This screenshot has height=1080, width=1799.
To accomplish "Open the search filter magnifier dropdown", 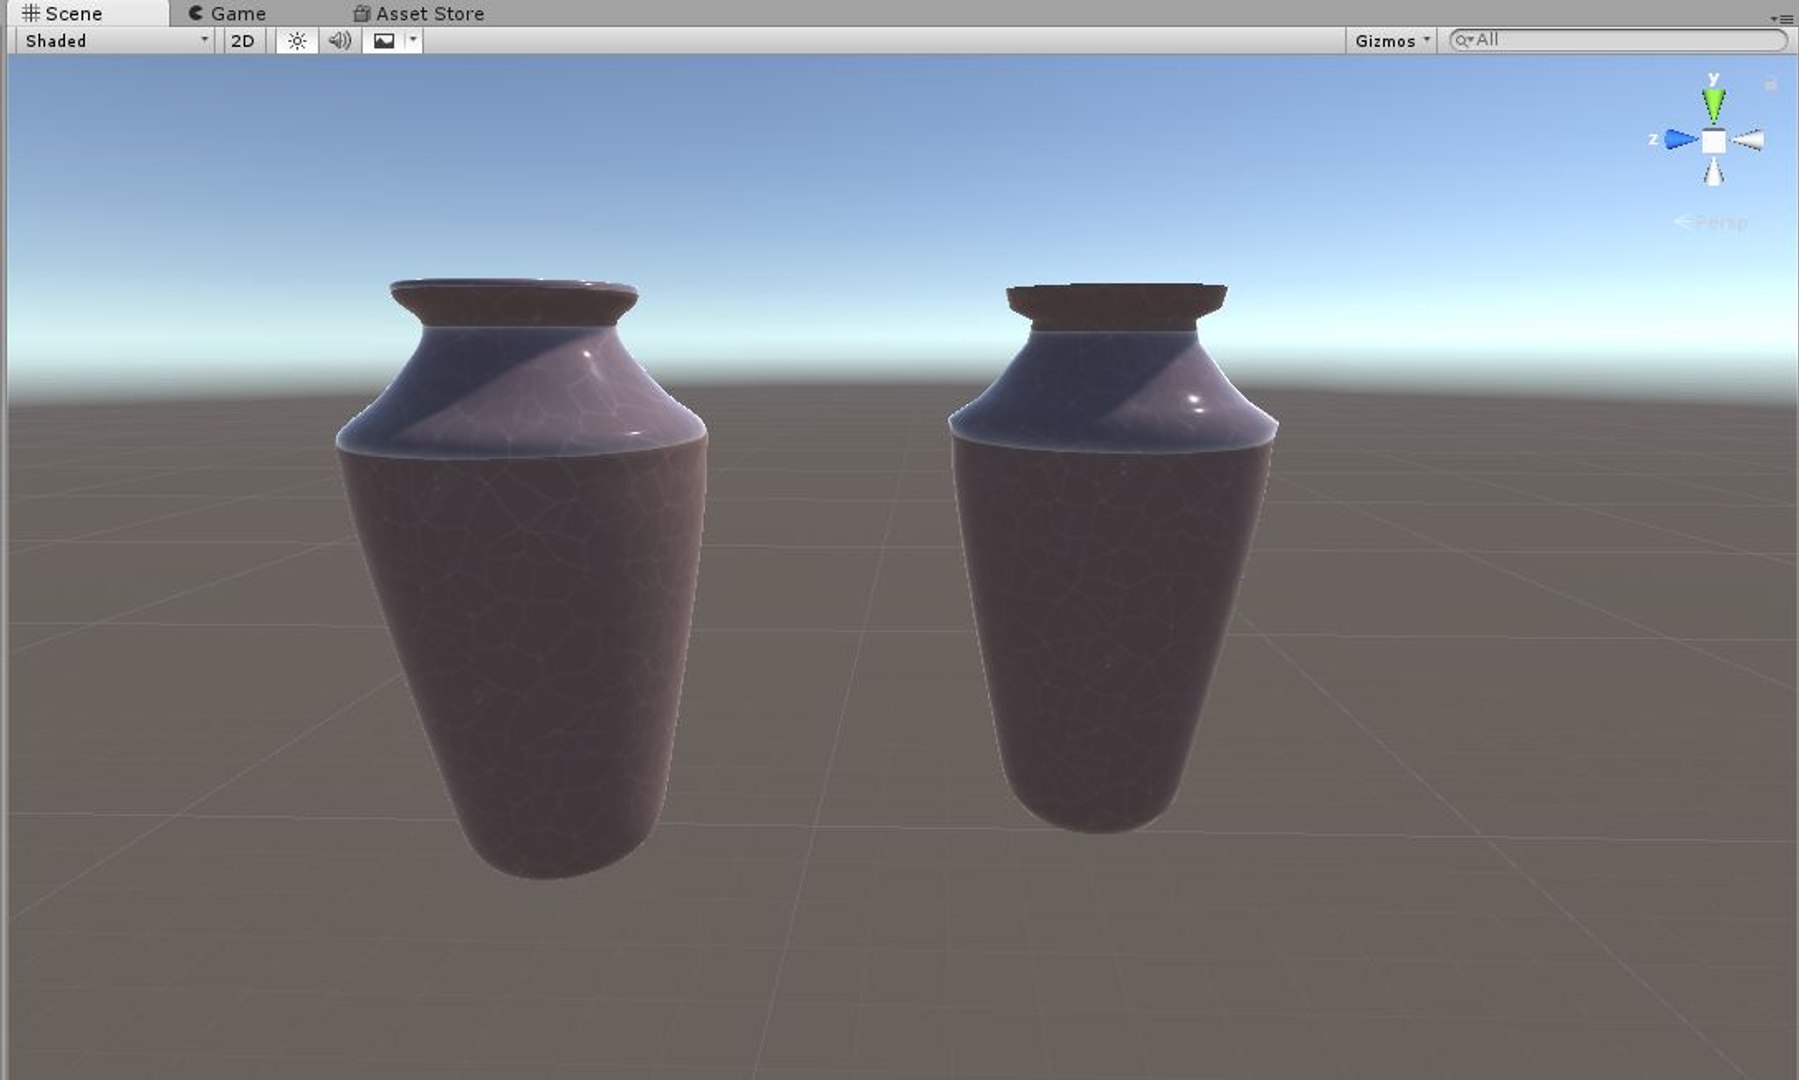I will pos(1464,40).
